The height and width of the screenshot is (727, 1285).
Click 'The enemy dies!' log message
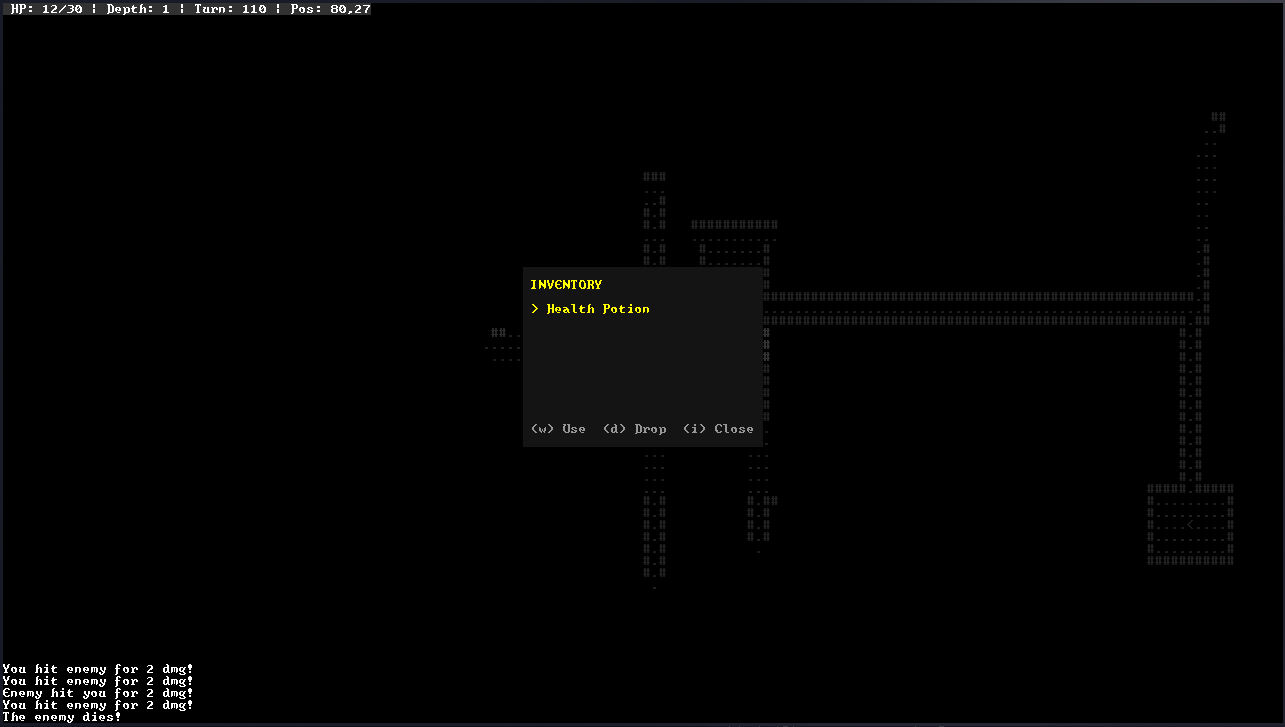tap(62, 717)
